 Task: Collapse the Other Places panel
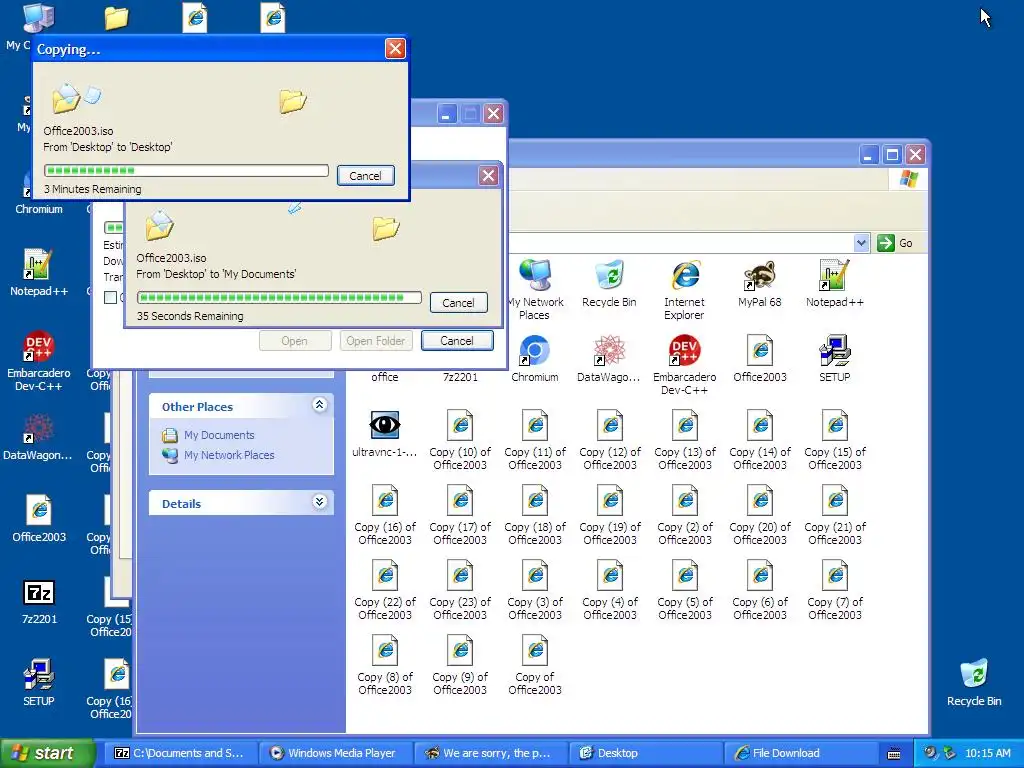(x=319, y=405)
